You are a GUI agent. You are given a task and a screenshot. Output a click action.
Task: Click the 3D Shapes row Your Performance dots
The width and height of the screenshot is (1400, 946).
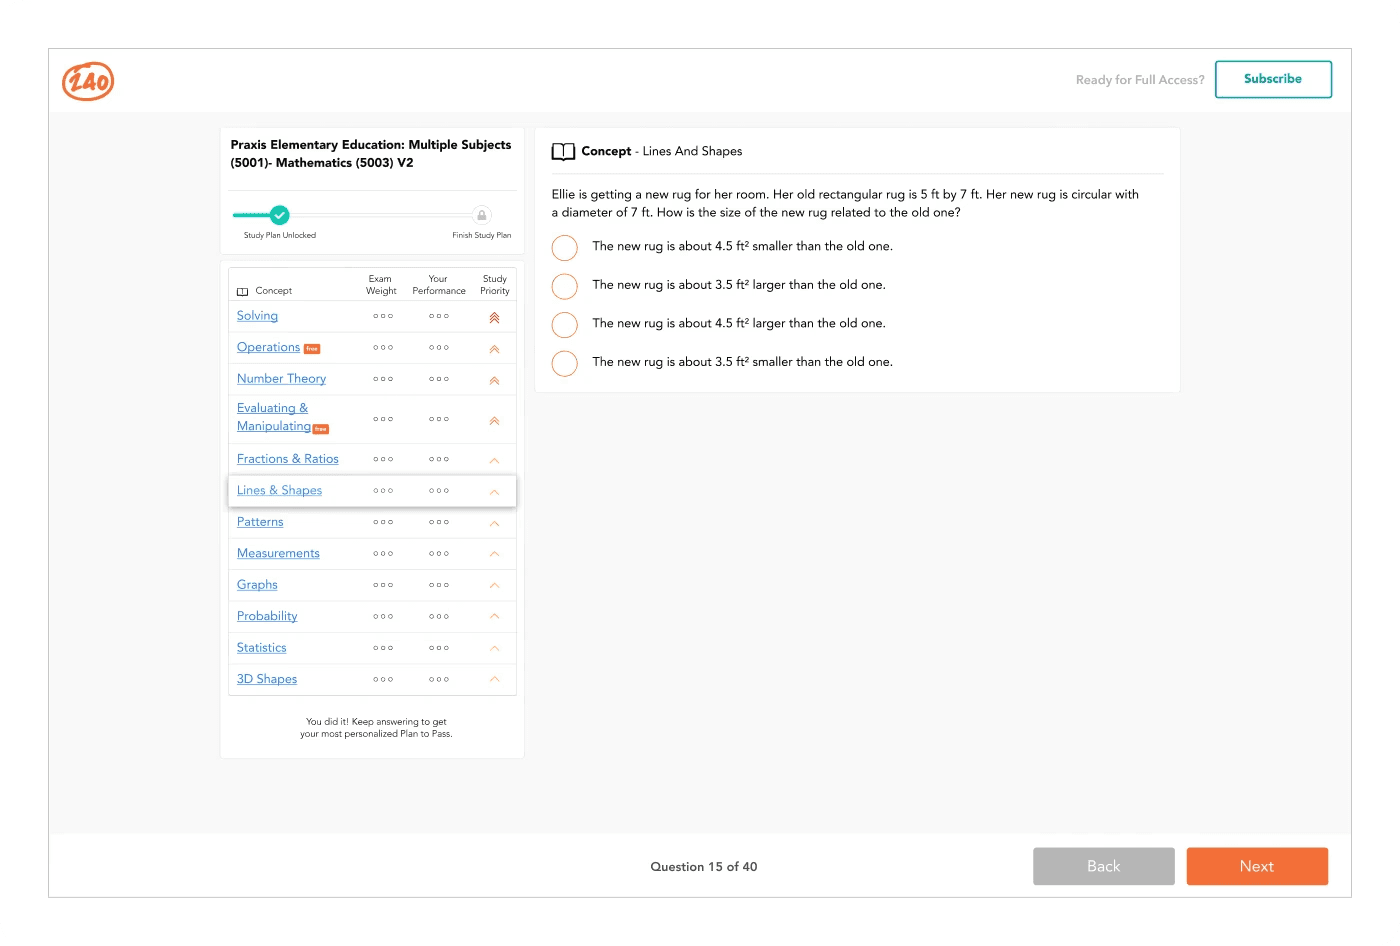point(439,680)
